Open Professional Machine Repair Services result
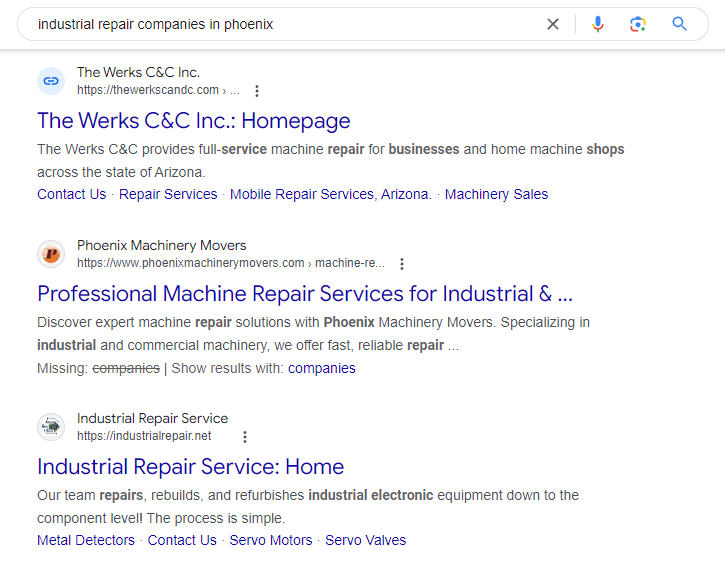725x565 pixels. click(305, 294)
